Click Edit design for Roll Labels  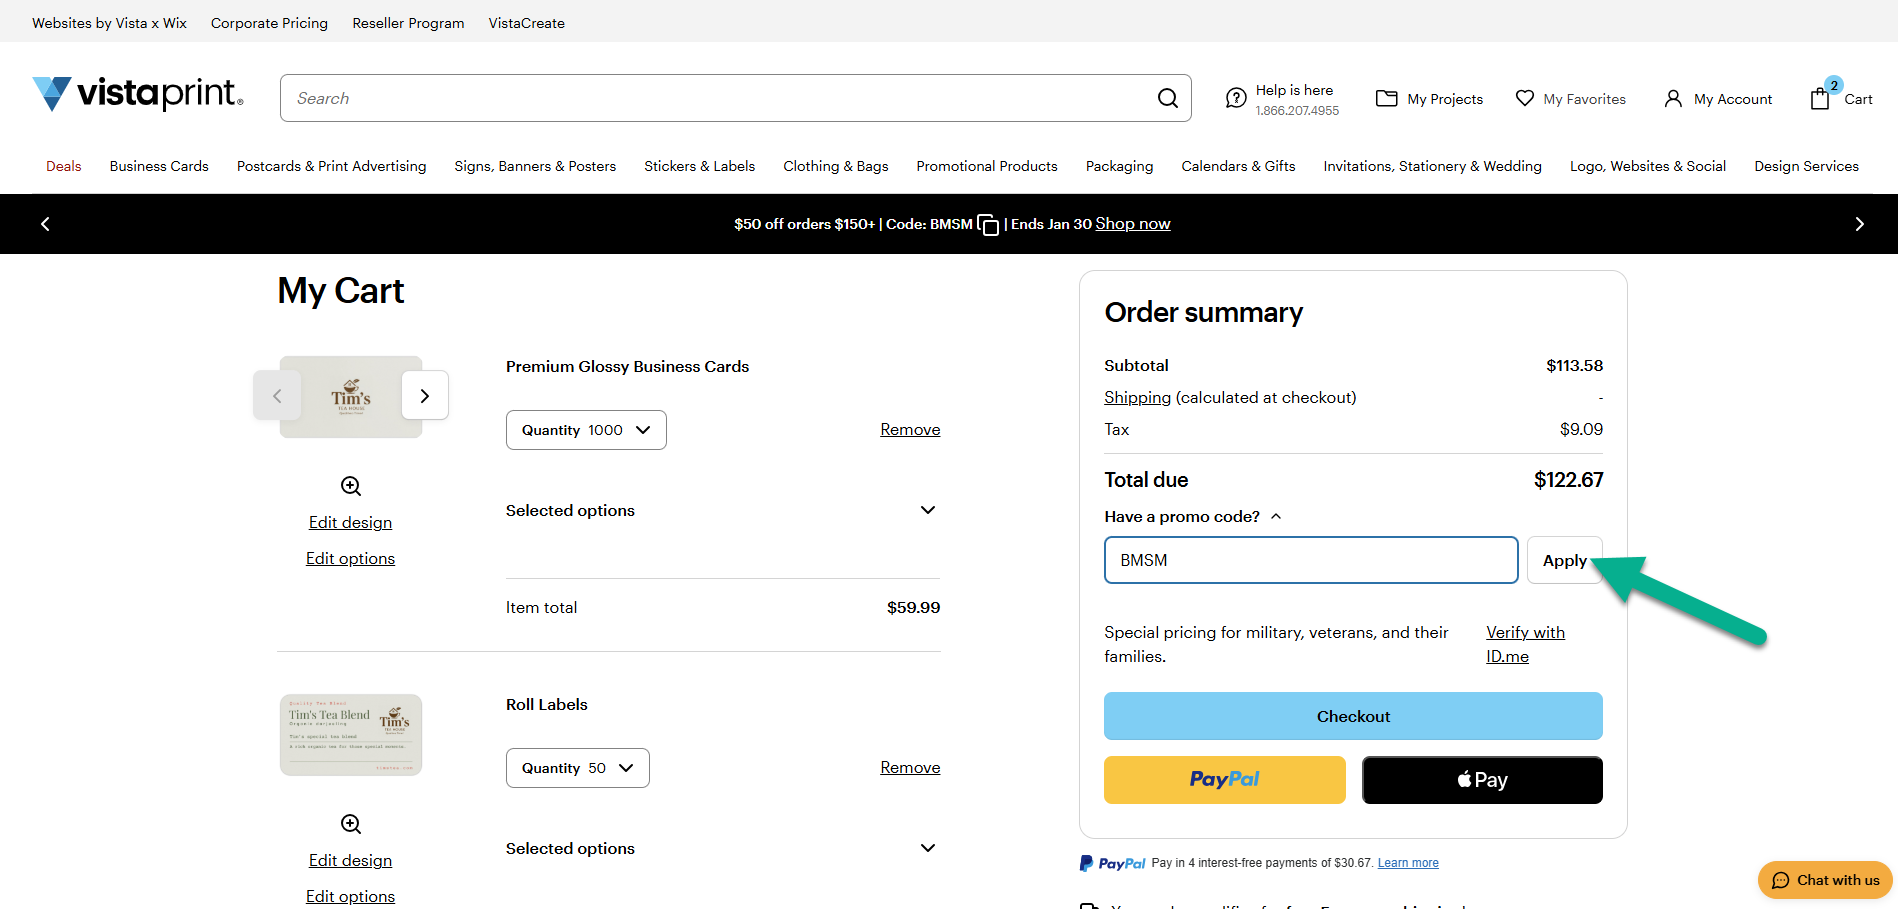pos(350,860)
